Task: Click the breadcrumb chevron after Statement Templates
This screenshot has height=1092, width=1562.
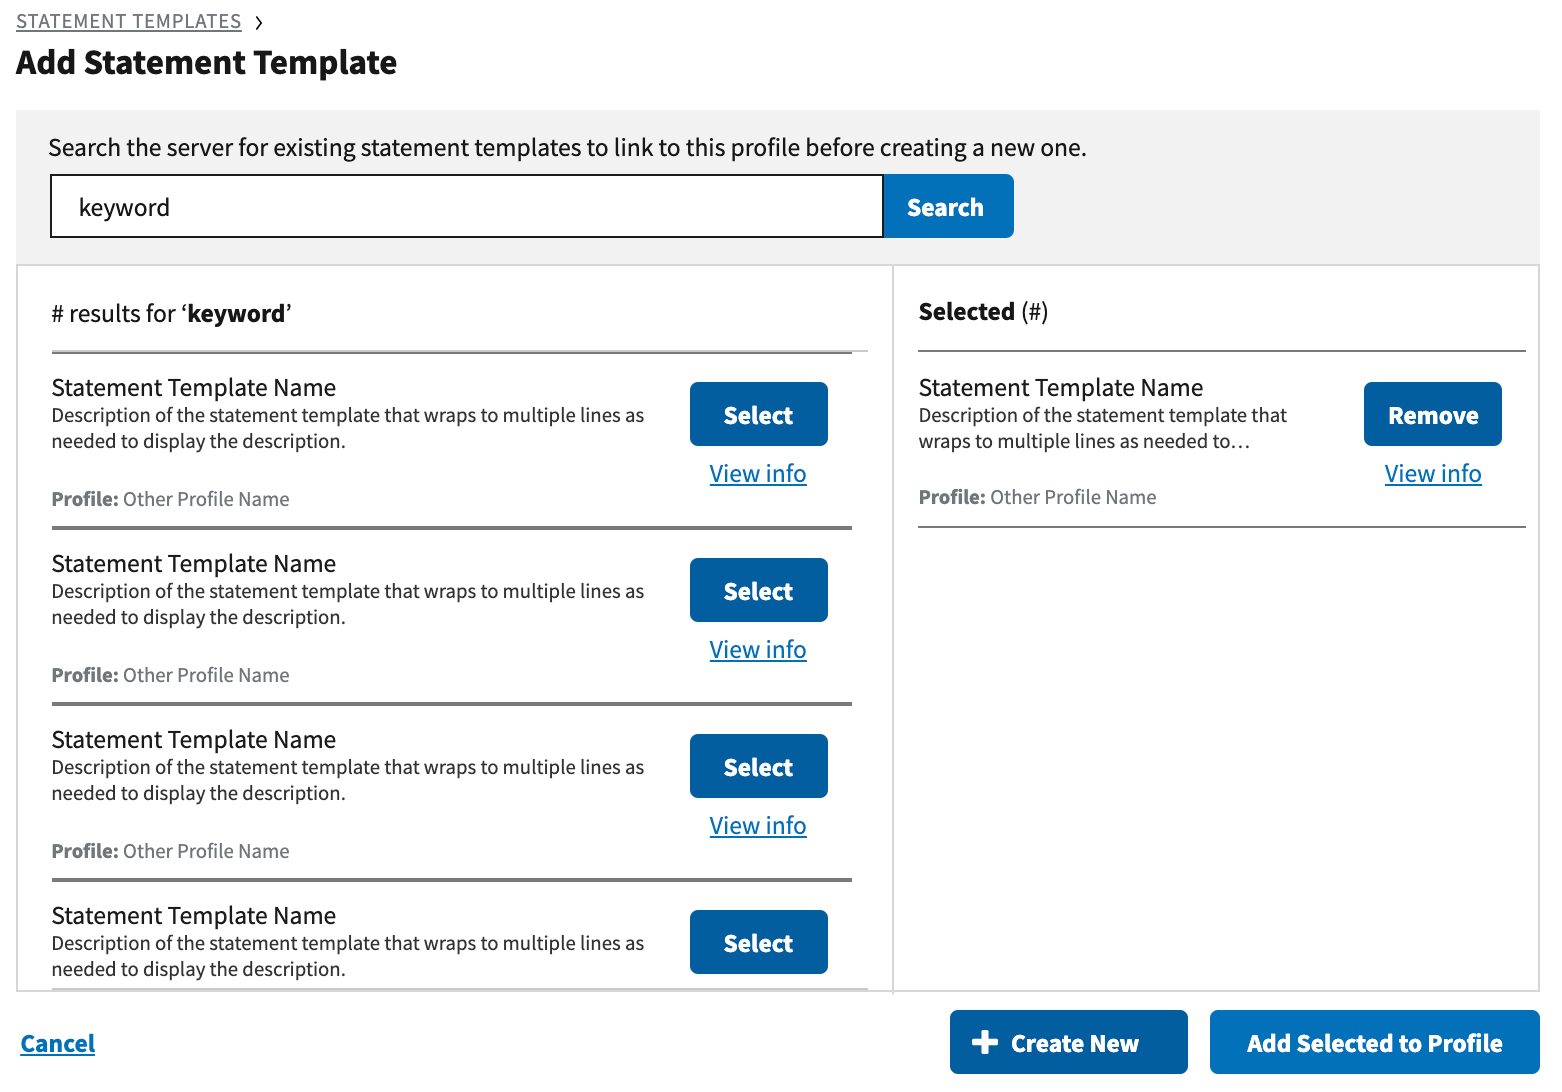Action: coord(259,22)
